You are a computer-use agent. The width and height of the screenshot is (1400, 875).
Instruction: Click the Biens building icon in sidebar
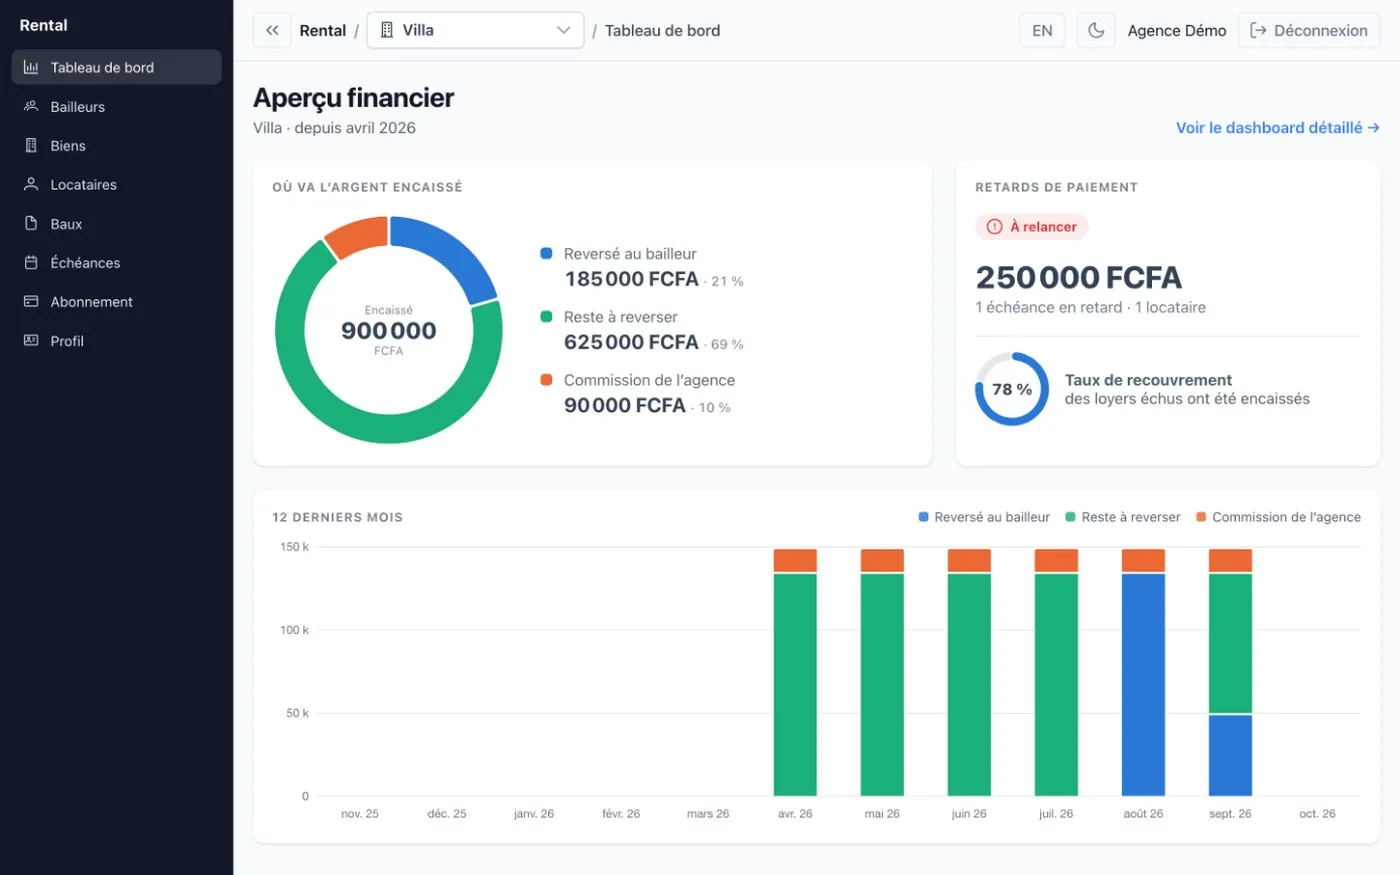tap(31, 146)
